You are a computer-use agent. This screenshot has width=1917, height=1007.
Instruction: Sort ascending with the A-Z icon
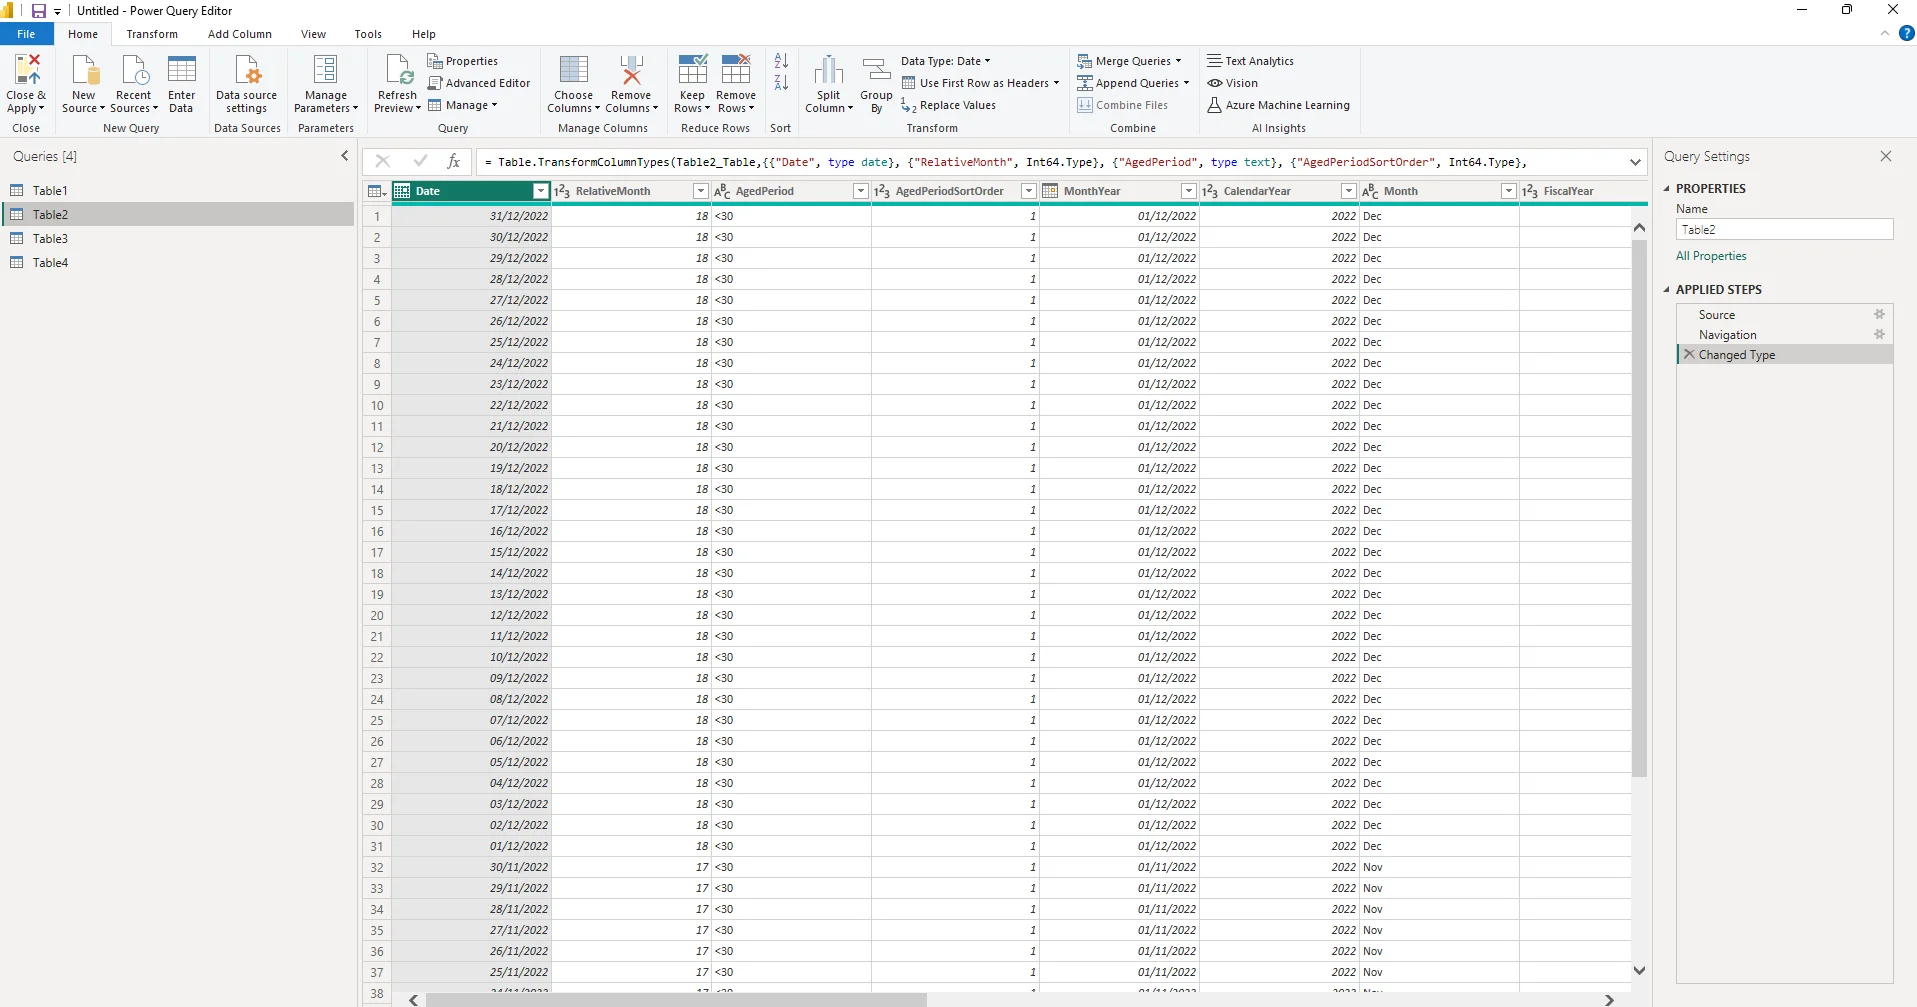click(x=781, y=61)
